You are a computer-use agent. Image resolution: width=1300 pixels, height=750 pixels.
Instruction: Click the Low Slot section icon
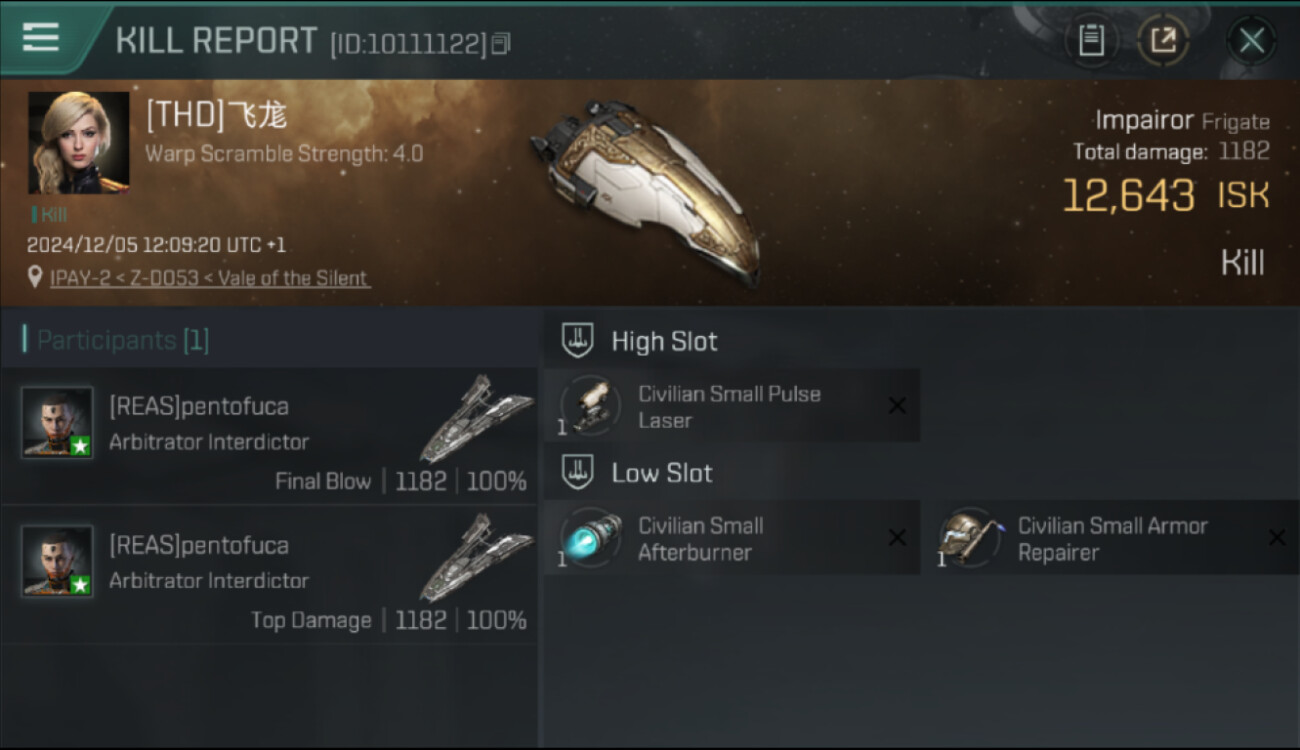tap(577, 472)
